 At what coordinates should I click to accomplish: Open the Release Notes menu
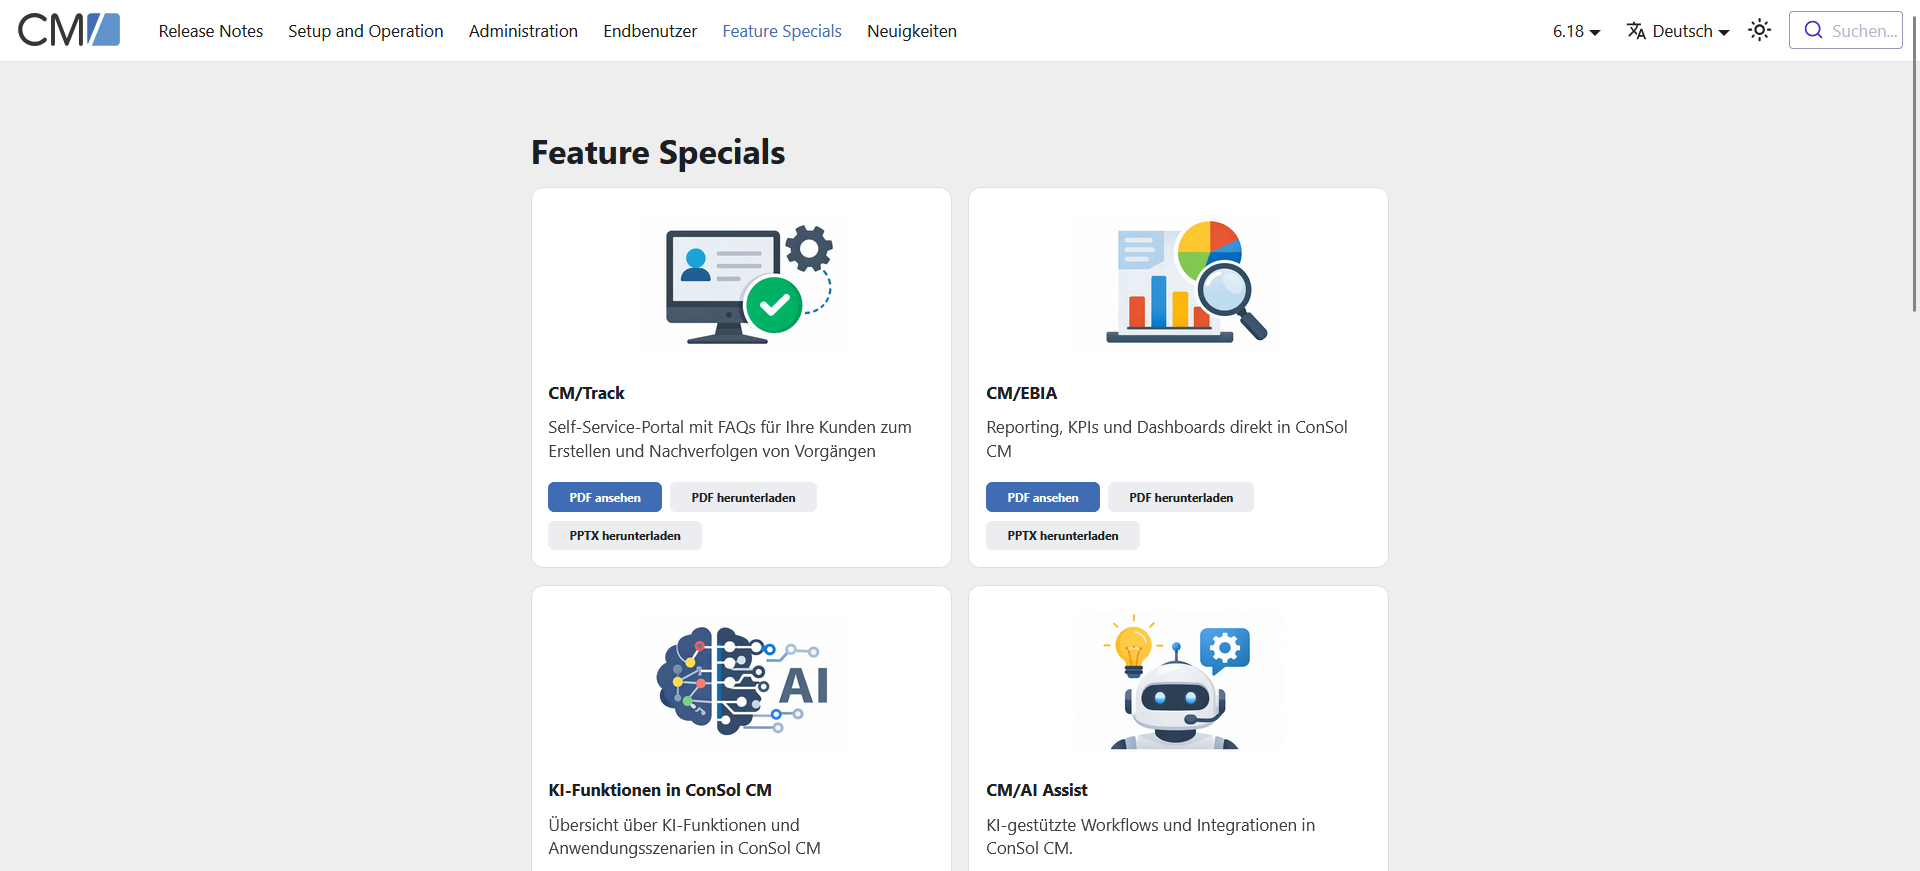coord(211,31)
